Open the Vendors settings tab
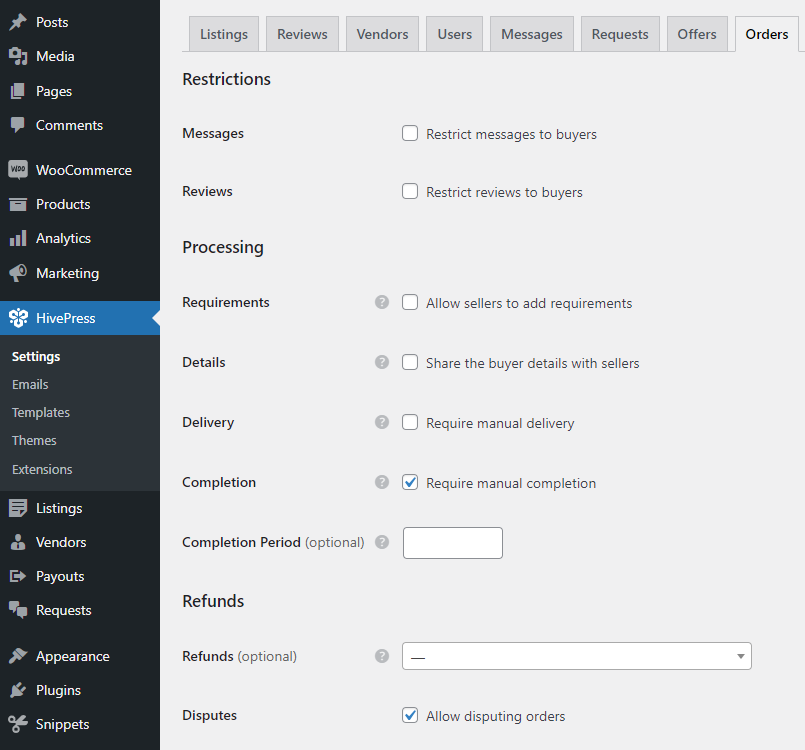Viewport: 805px width, 750px height. point(383,34)
